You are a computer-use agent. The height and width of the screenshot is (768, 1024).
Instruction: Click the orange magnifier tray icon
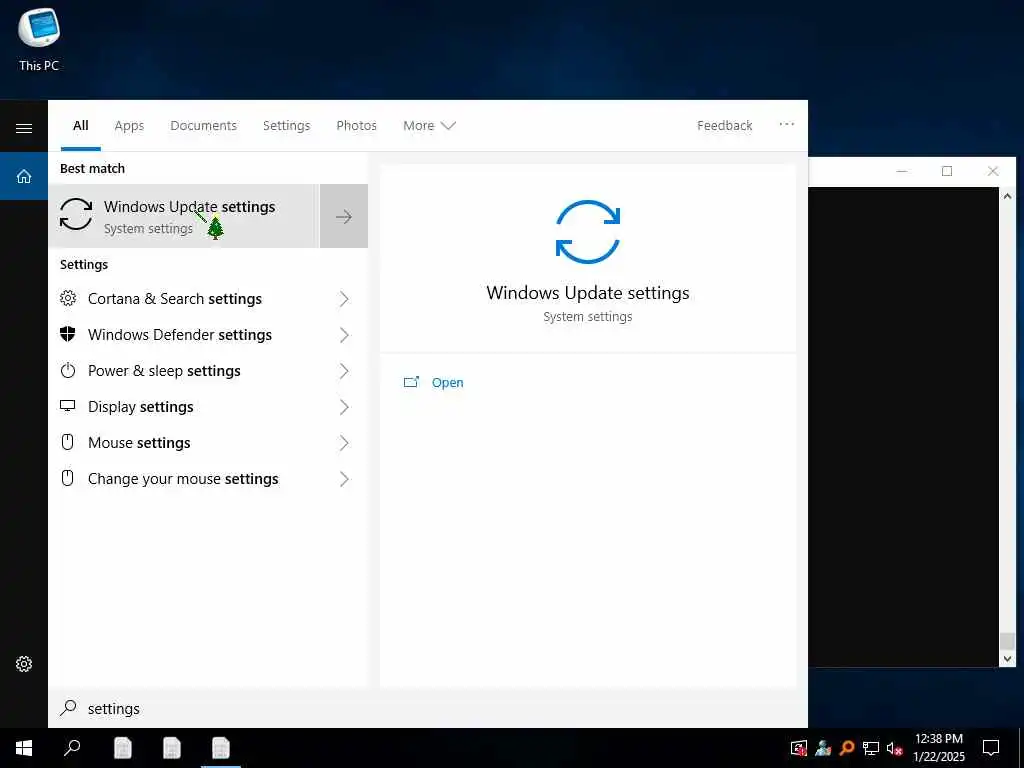click(847, 748)
